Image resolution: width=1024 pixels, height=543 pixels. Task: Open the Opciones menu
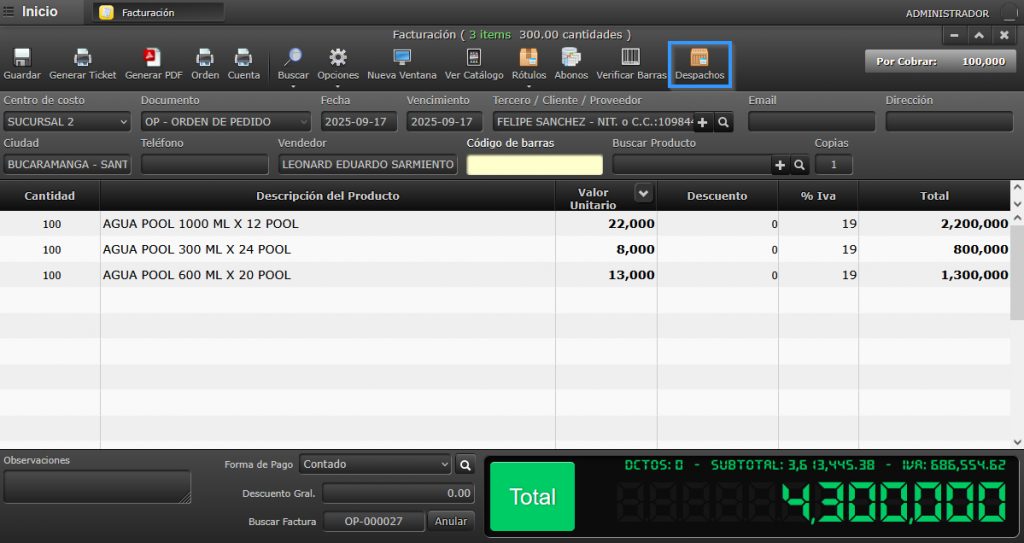click(x=338, y=60)
